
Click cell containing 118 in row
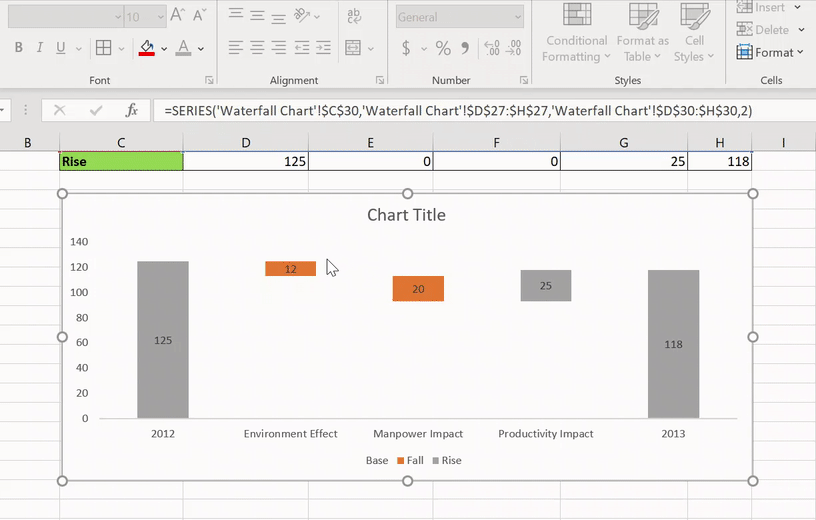(719, 161)
